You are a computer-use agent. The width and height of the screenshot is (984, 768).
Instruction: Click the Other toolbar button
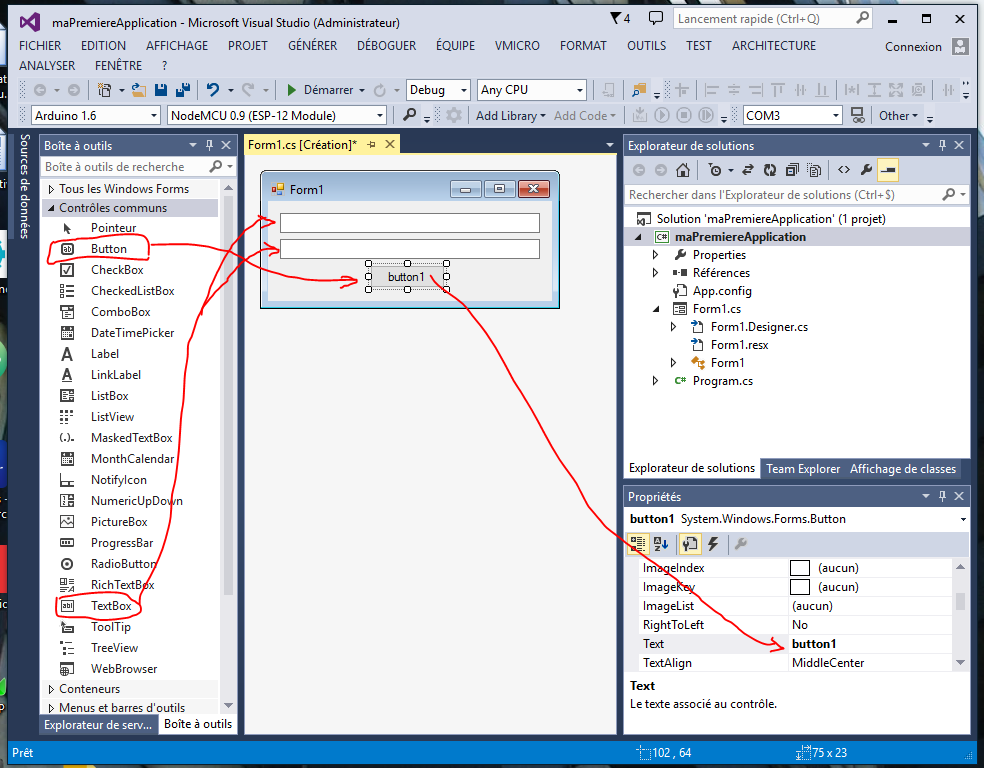pyautogui.click(x=898, y=115)
